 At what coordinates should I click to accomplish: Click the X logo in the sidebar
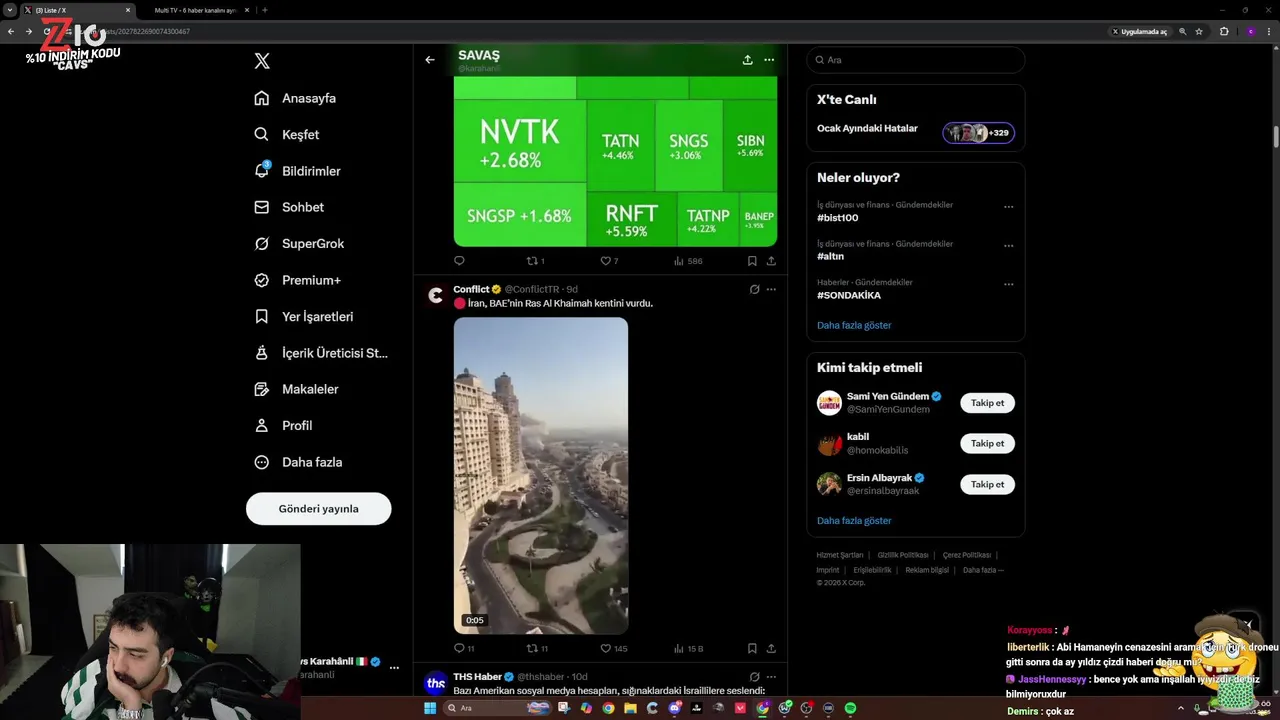262,61
